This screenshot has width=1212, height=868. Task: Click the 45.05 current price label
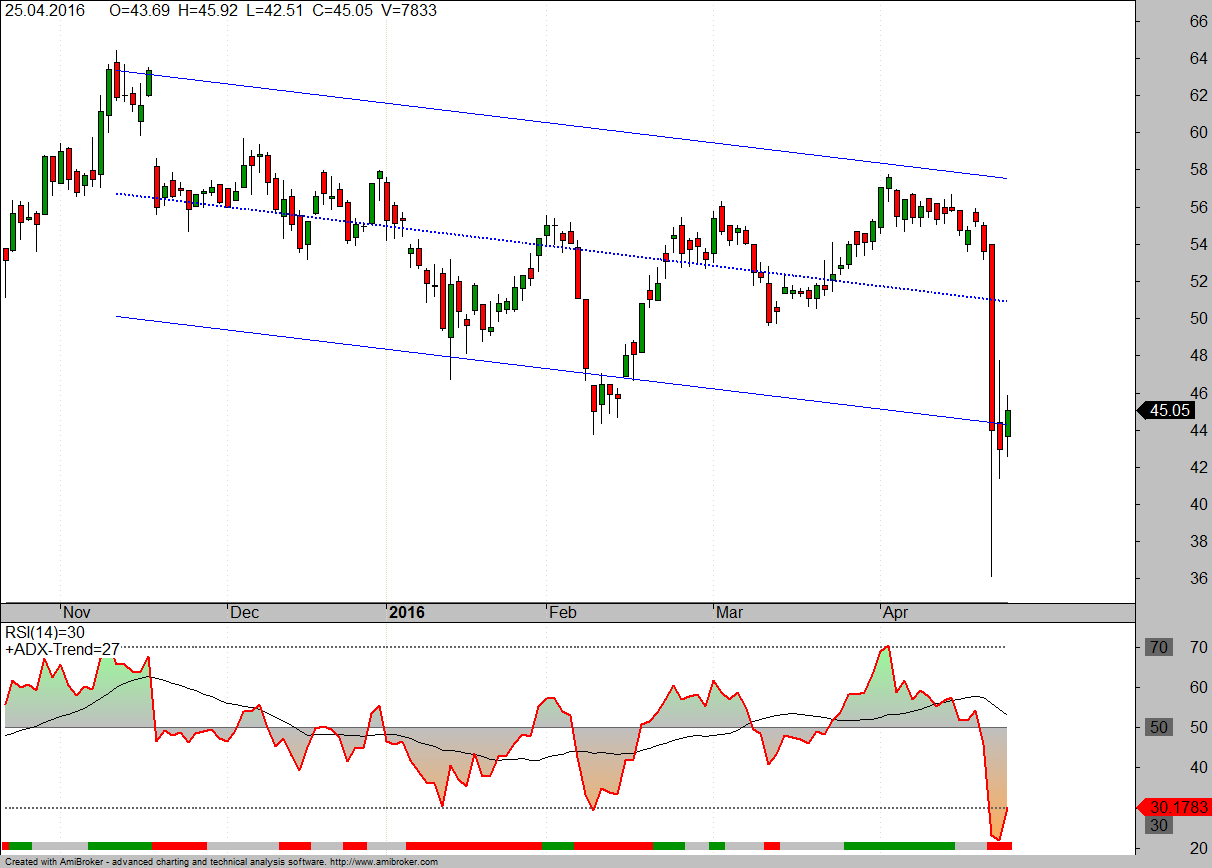coord(1168,410)
